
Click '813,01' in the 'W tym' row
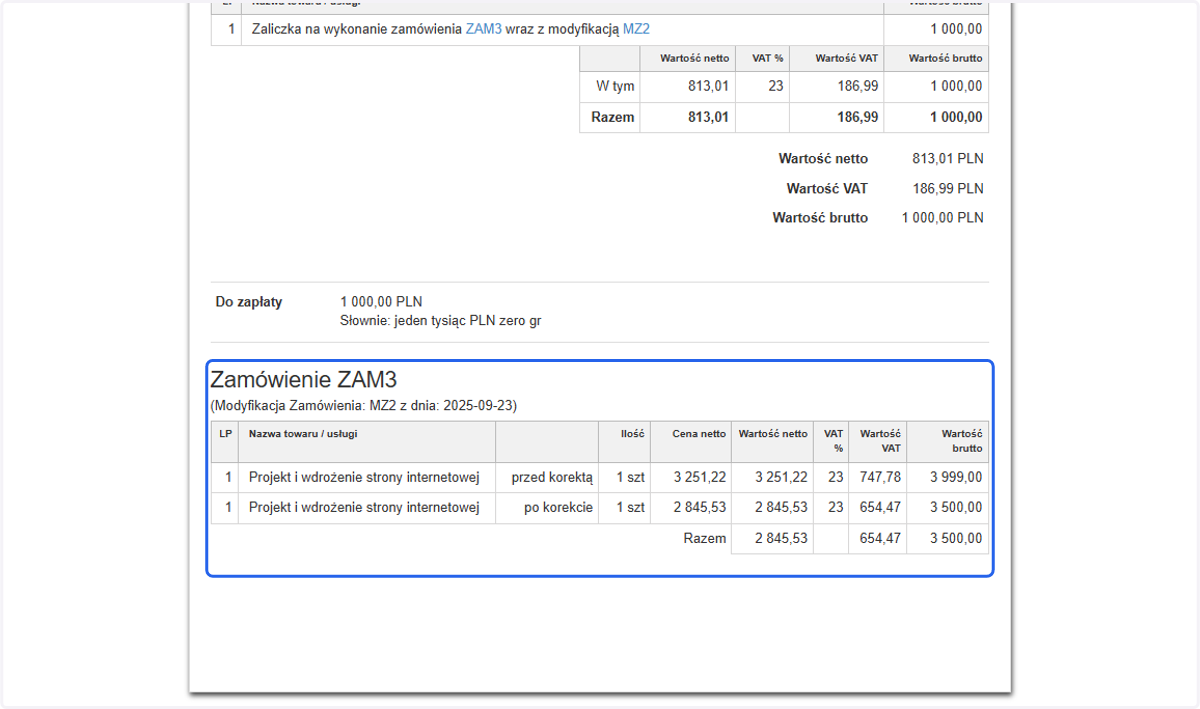[x=709, y=87]
